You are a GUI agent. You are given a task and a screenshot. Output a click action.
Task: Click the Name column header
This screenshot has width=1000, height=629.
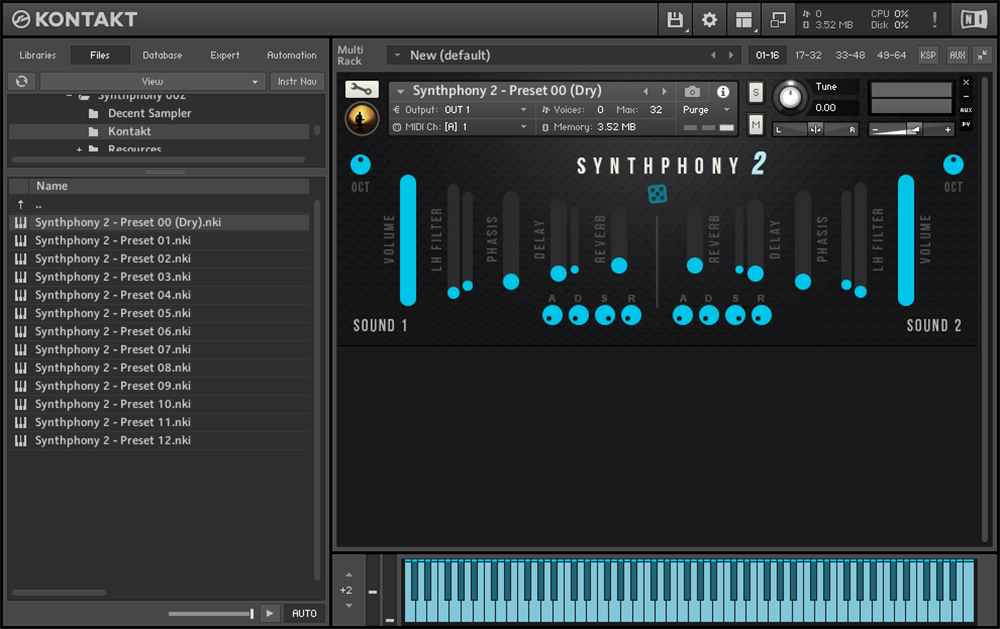tap(169, 186)
